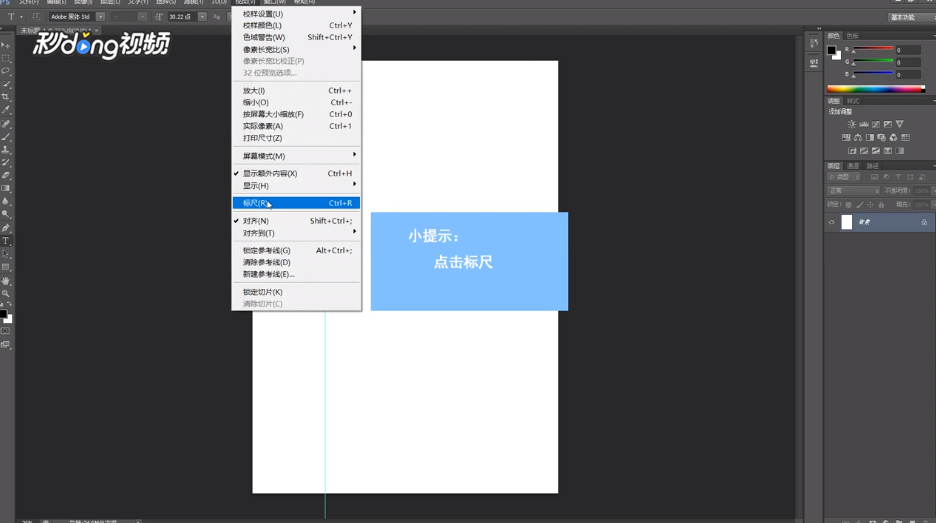Toggle lock all in Layers panel
Image resolution: width=936 pixels, height=523 pixels.
[881, 205]
